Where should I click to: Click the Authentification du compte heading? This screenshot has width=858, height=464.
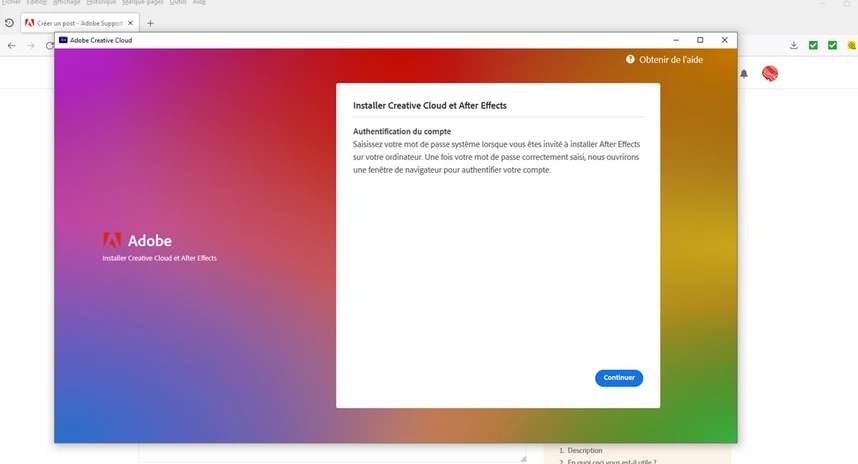(402, 131)
